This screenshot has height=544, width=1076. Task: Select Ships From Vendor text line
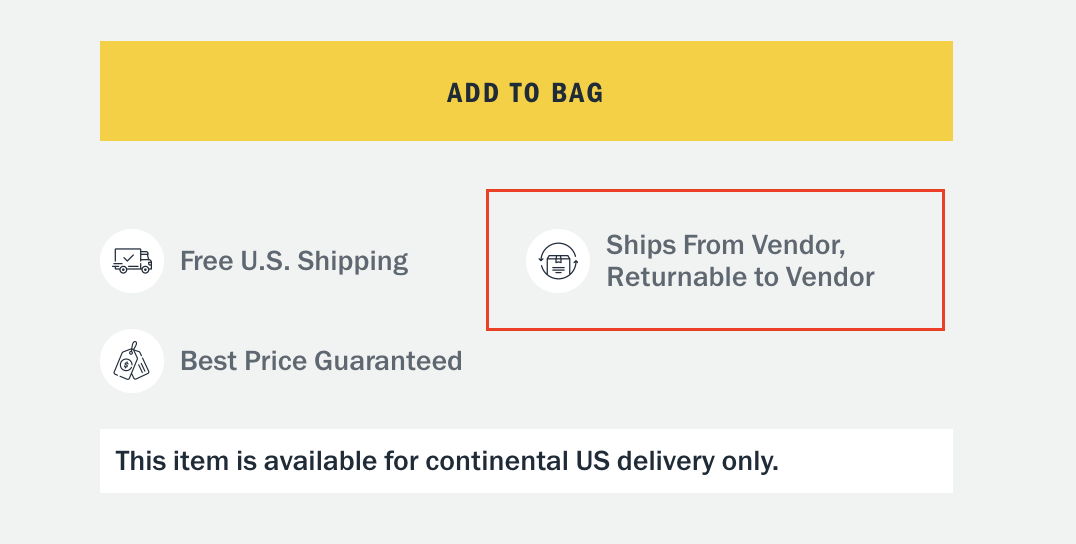725,245
